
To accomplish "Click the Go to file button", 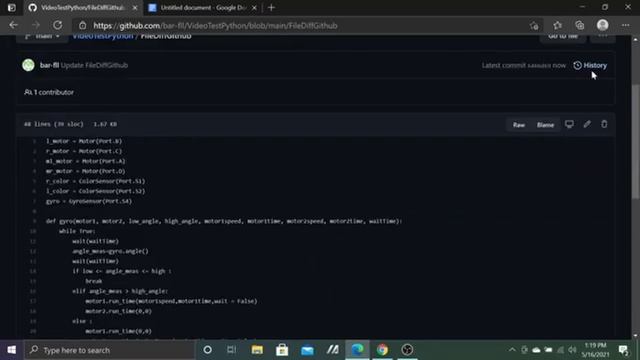I will point(563,37).
